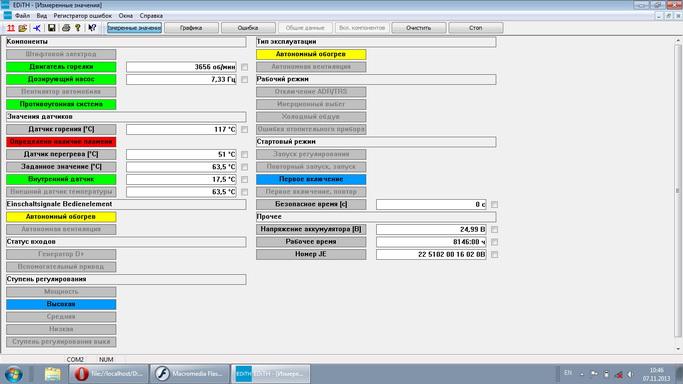Open the Файл menu

coord(22,16)
